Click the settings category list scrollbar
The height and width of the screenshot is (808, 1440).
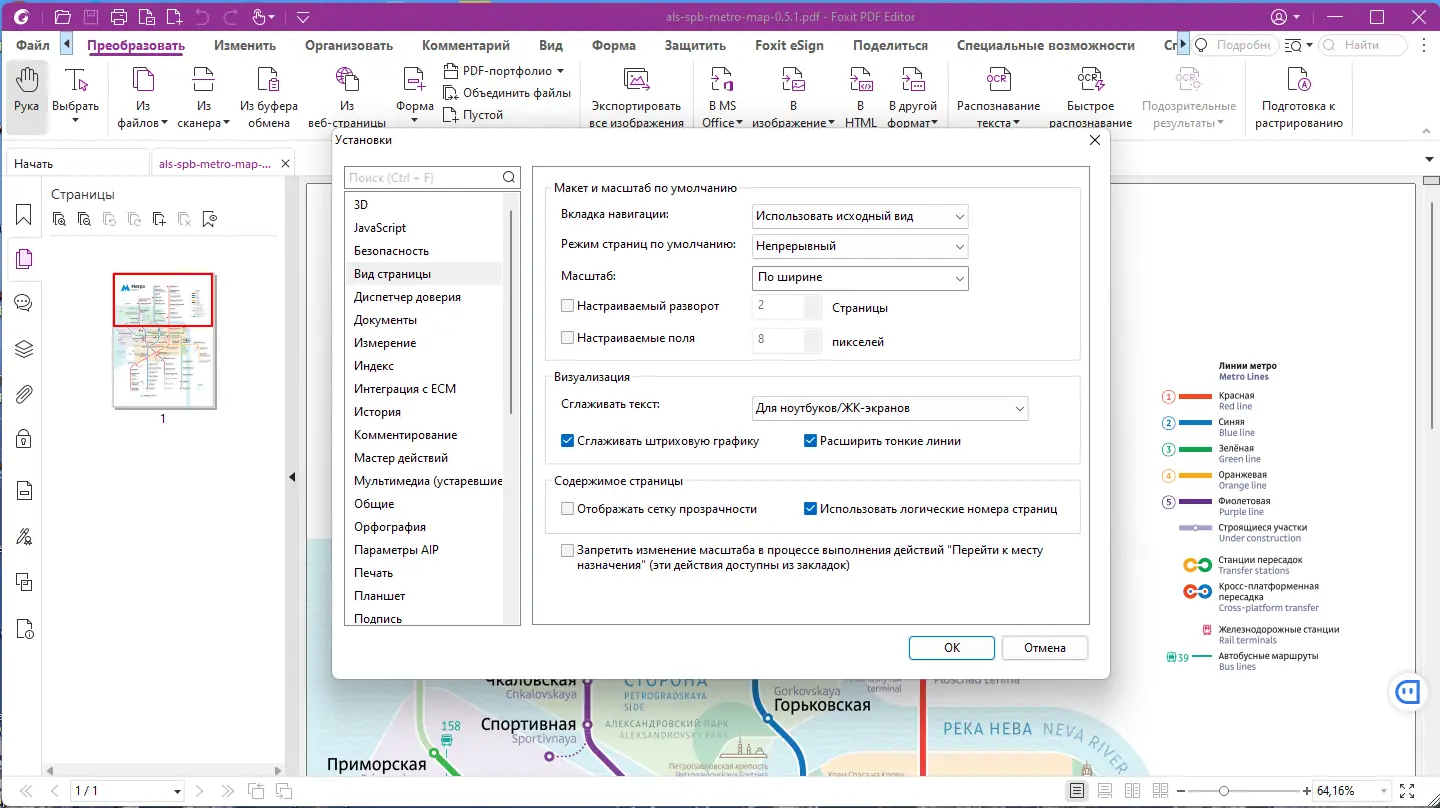coord(511,310)
